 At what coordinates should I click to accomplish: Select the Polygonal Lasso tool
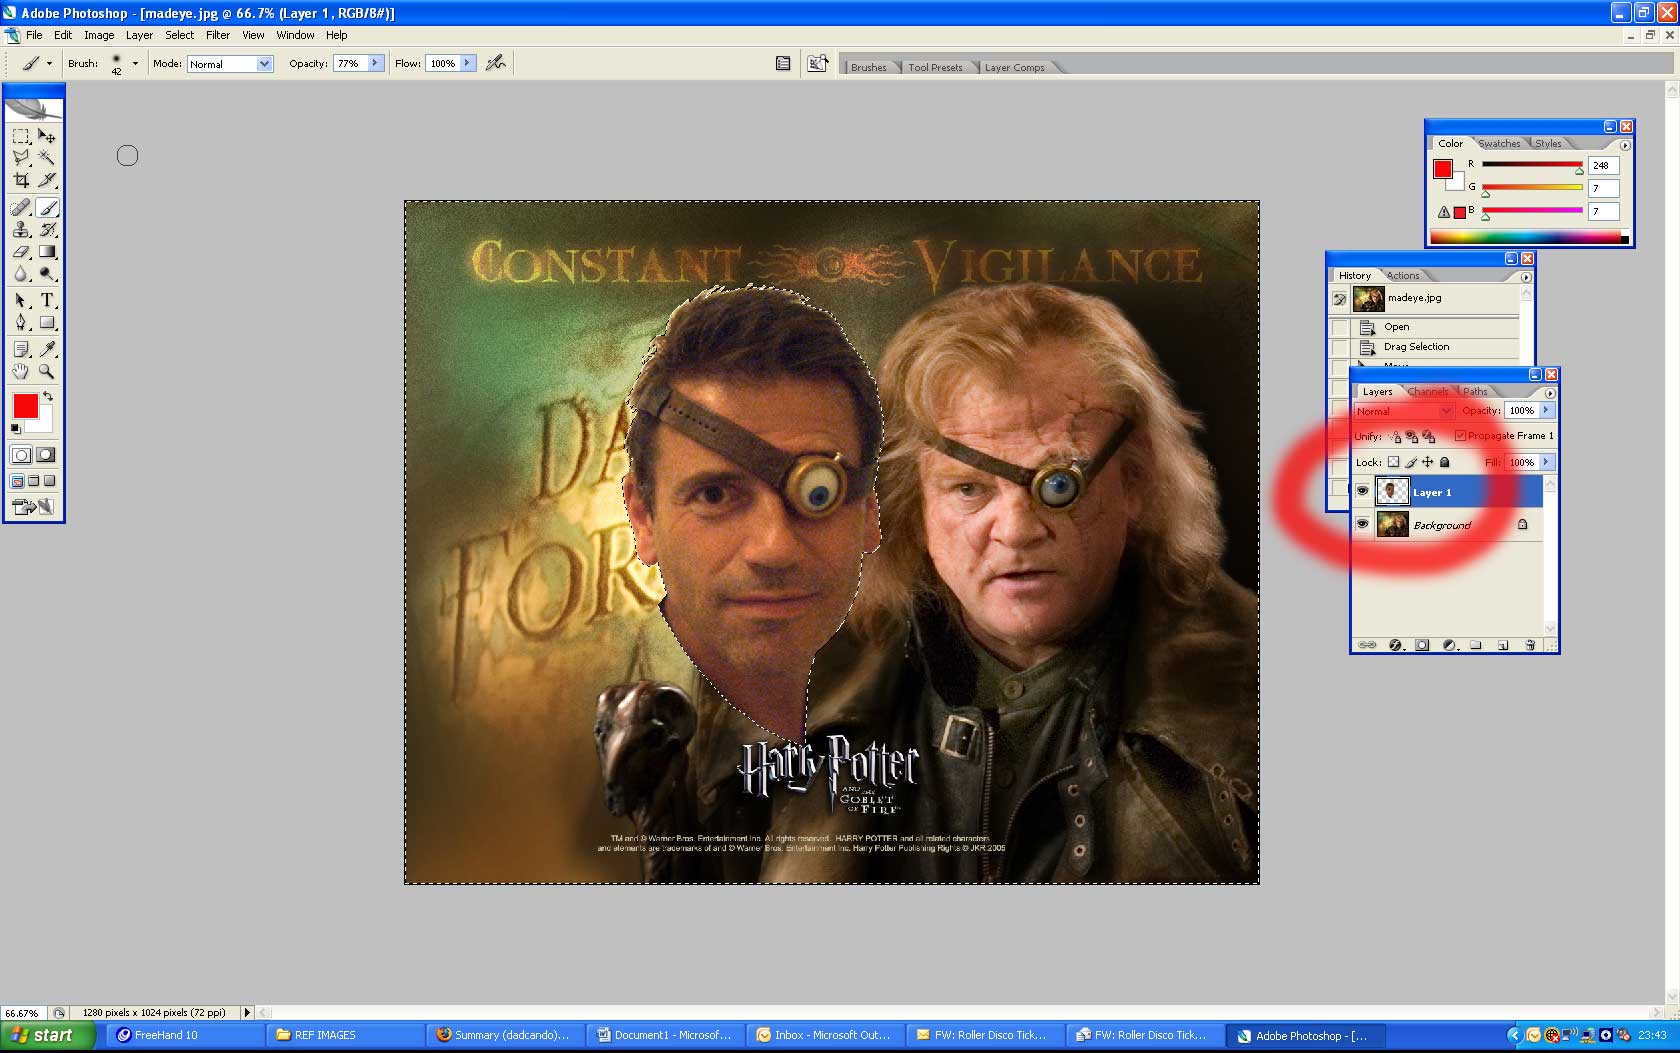pyautogui.click(x=21, y=158)
